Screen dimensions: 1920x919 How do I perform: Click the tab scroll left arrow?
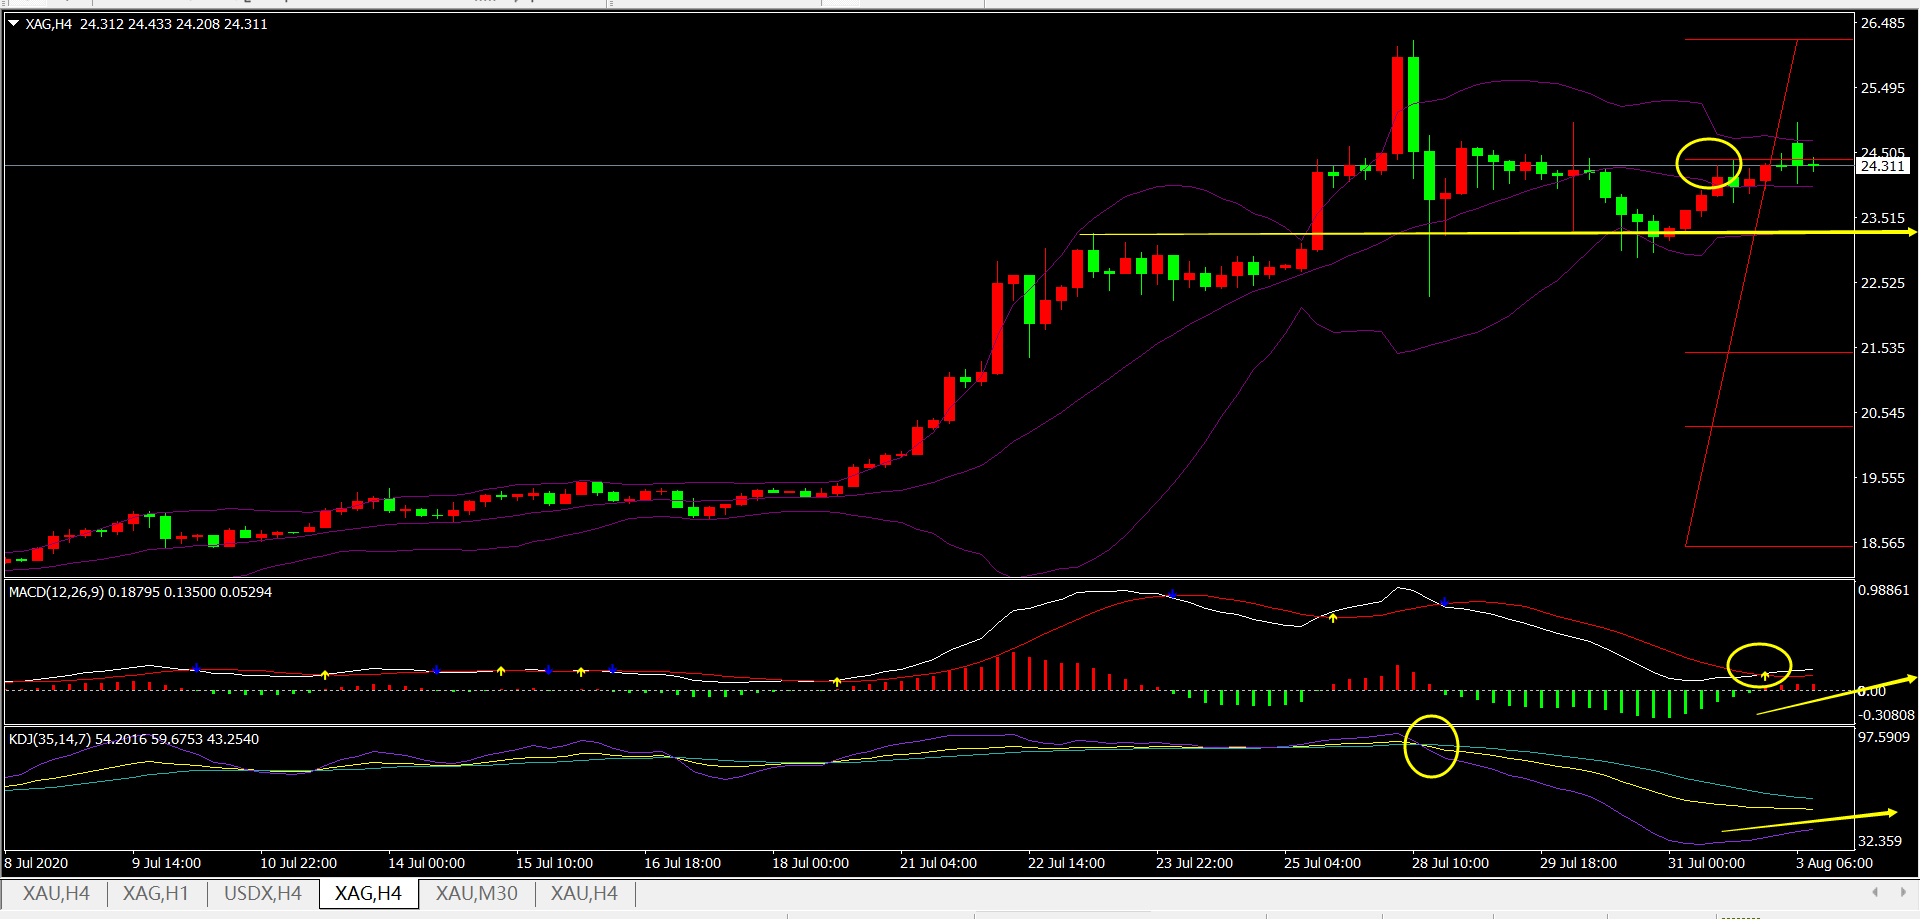point(1875,892)
